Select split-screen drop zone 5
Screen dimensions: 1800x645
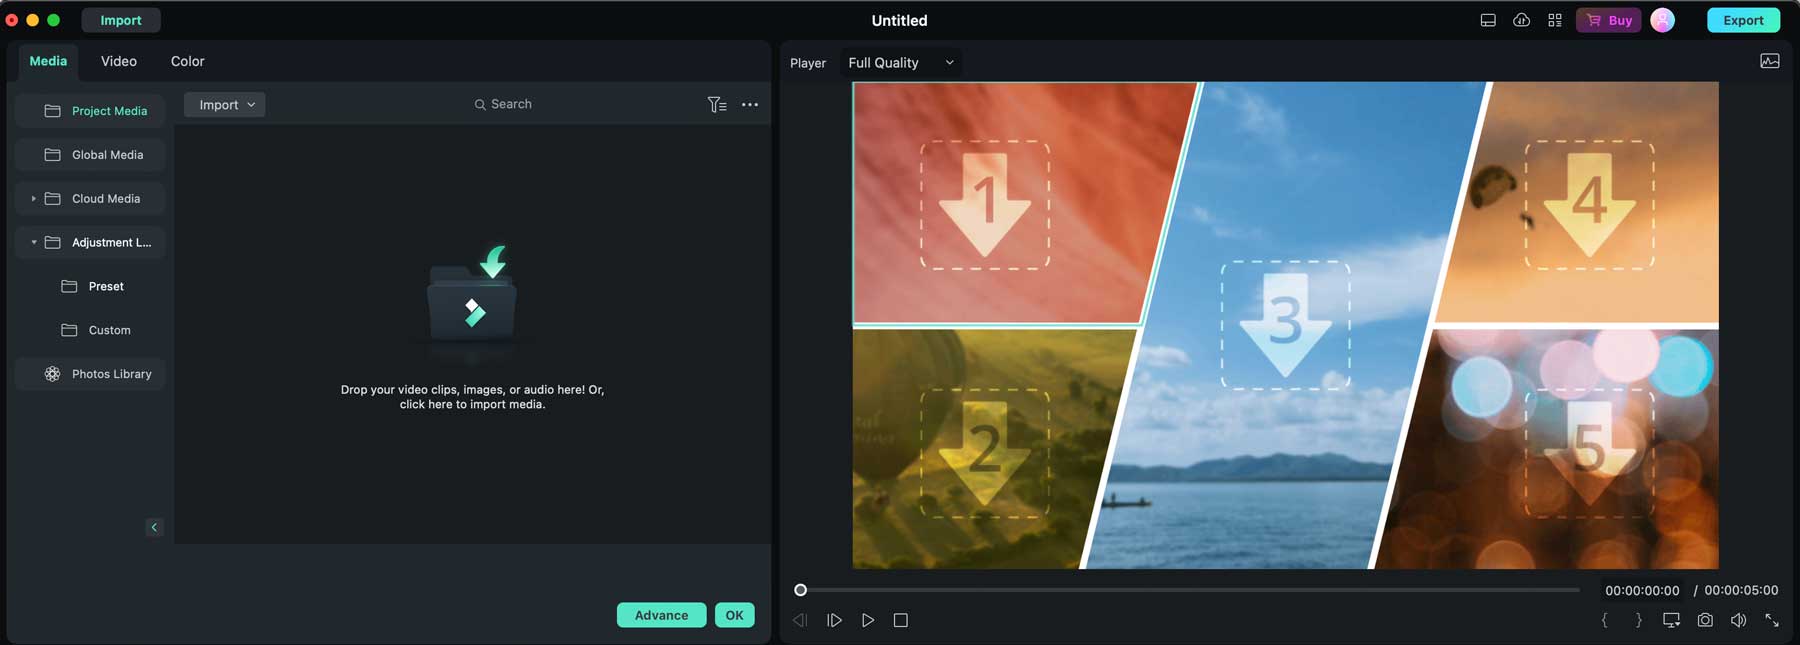coord(1589,452)
